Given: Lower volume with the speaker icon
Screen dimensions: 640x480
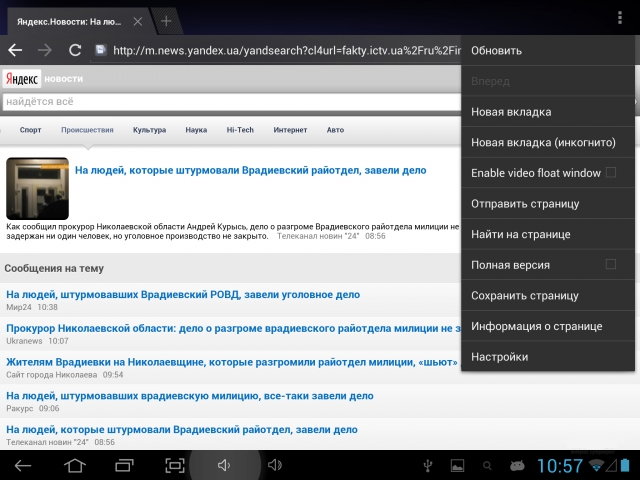Looking at the screenshot, I should click(x=224, y=465).
